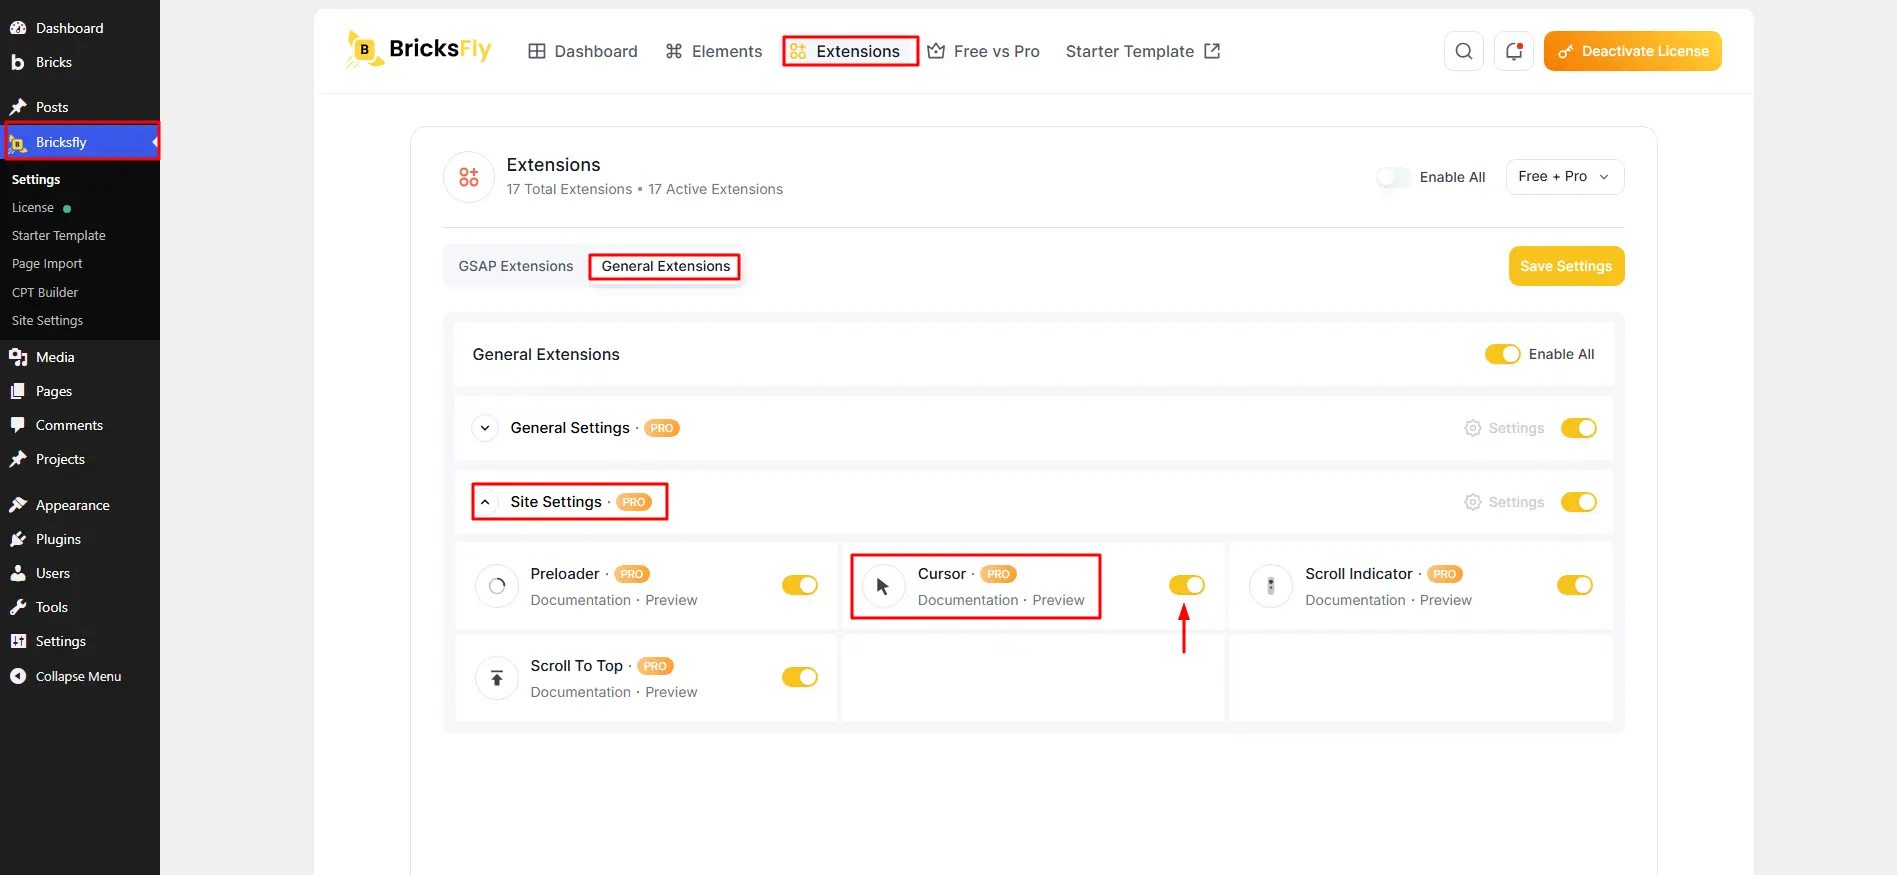Click the Cursor extension arrow icon
The width and height of the screenshot is (1897, 875).
tap(883, 586)
